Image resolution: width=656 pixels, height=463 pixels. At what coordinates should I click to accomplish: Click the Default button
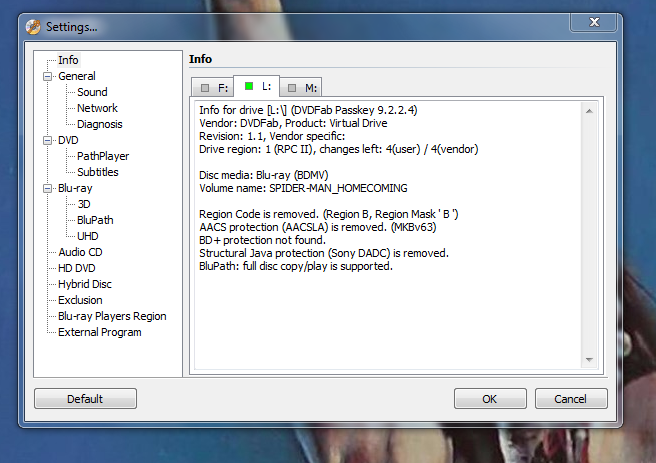[85, 399]
